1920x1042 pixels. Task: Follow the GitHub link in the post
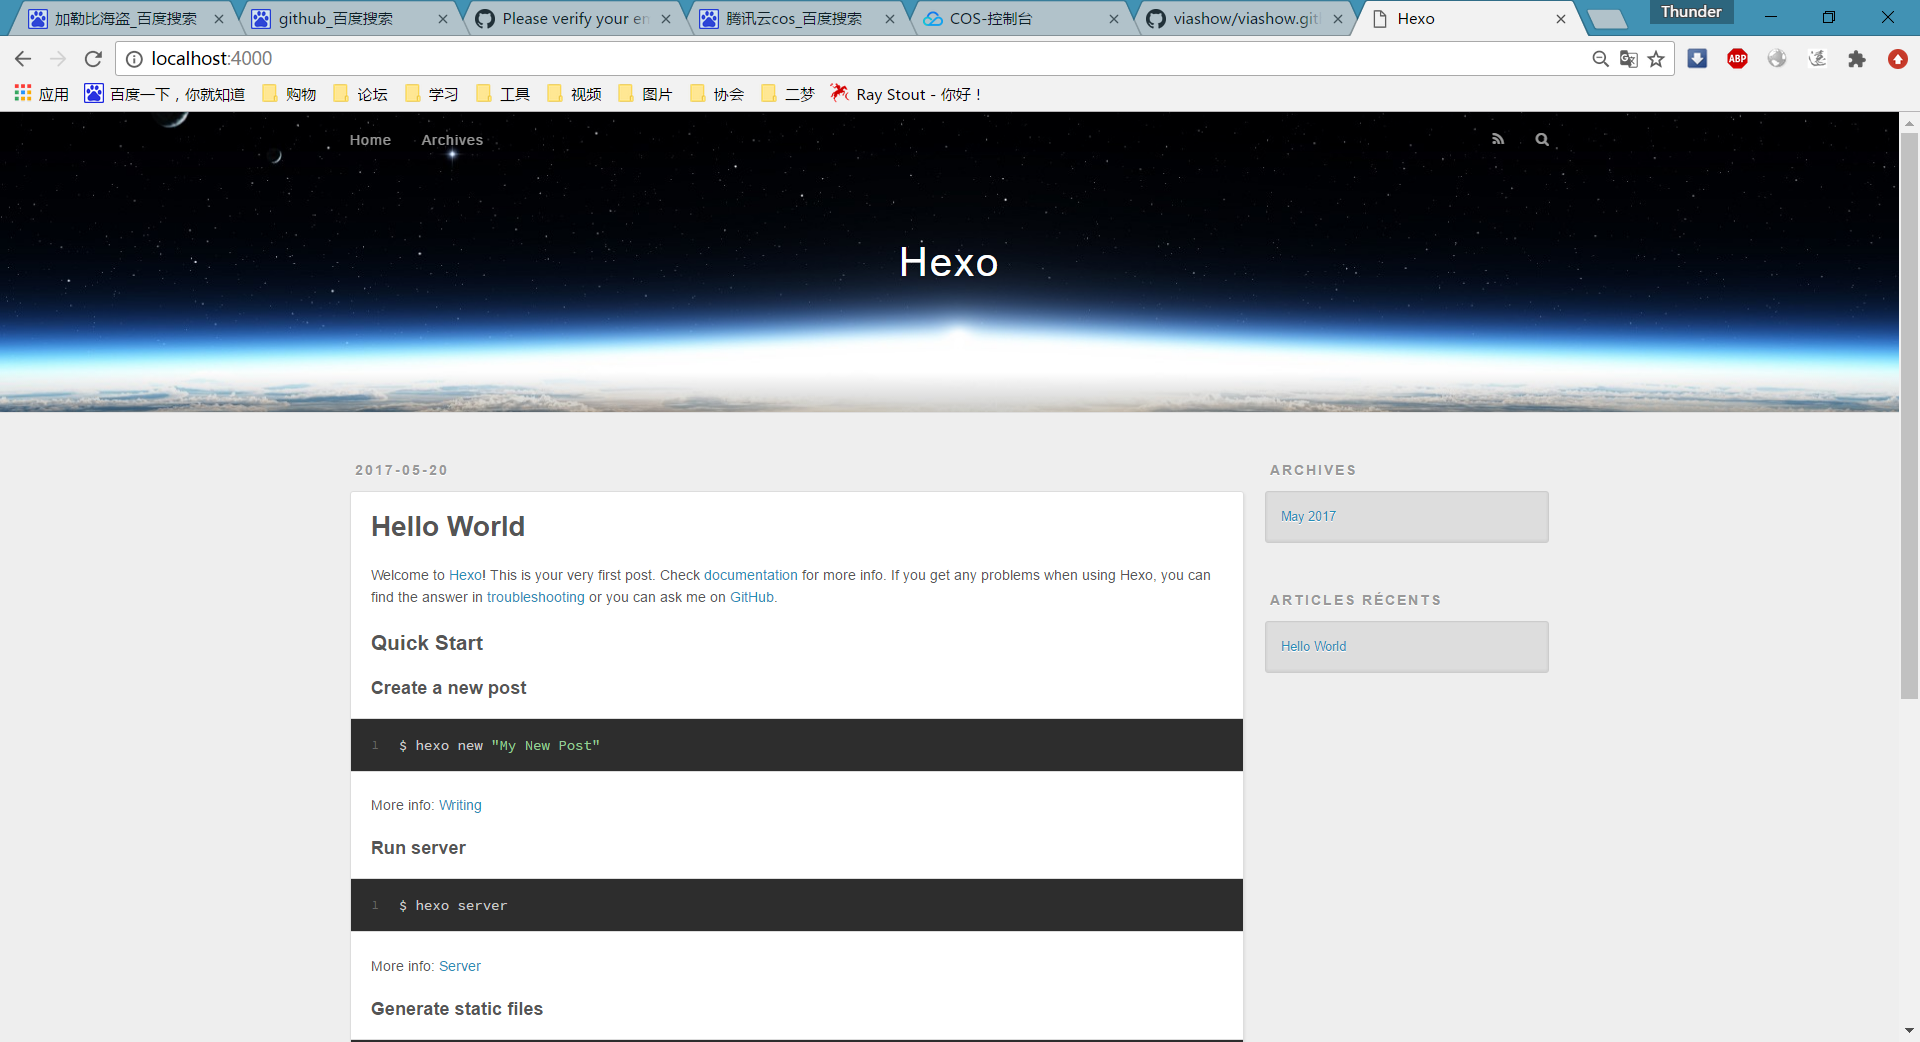[x=752, y=597]
